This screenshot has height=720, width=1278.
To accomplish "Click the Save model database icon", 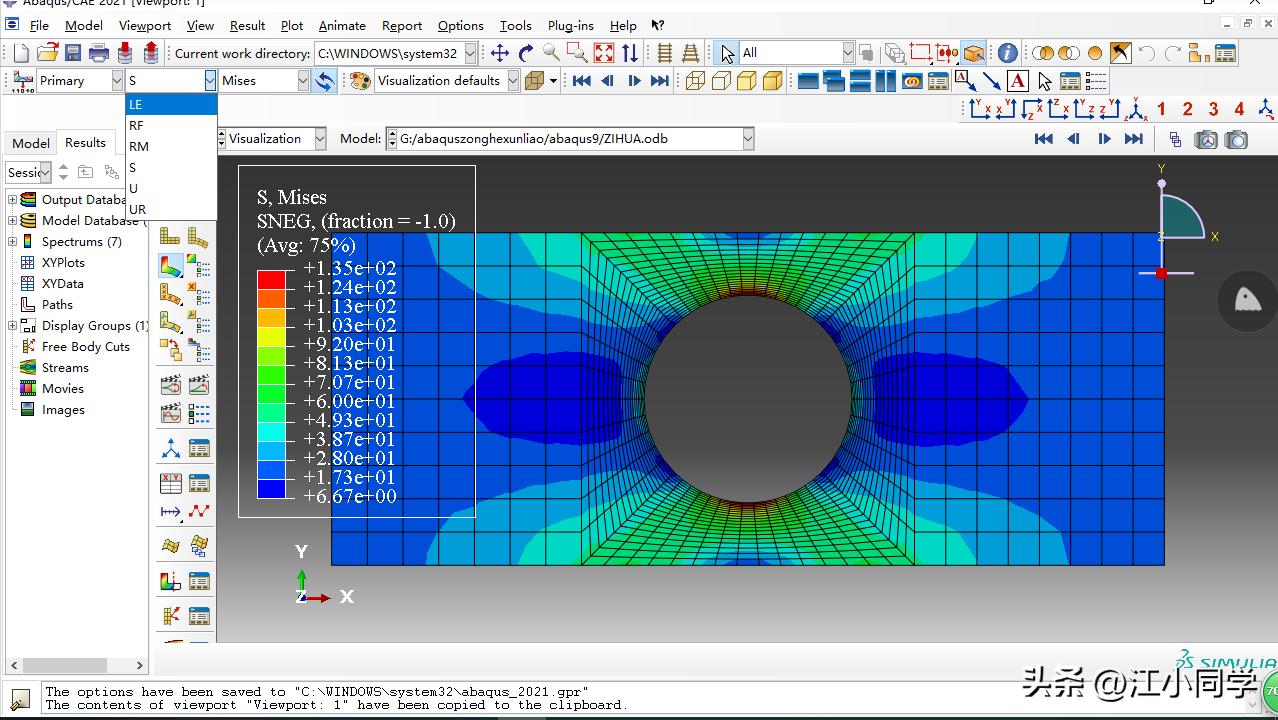I will (x=73, y=53).
